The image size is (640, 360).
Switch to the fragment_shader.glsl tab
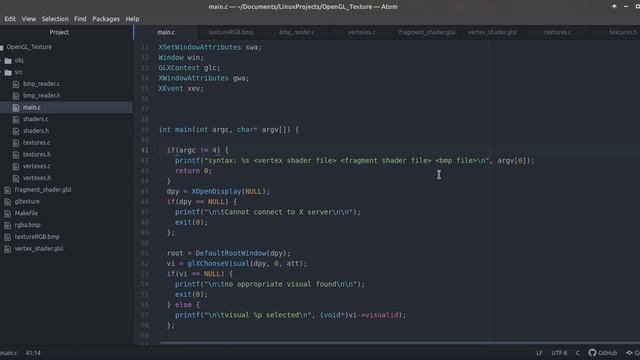tap(427, 32)
